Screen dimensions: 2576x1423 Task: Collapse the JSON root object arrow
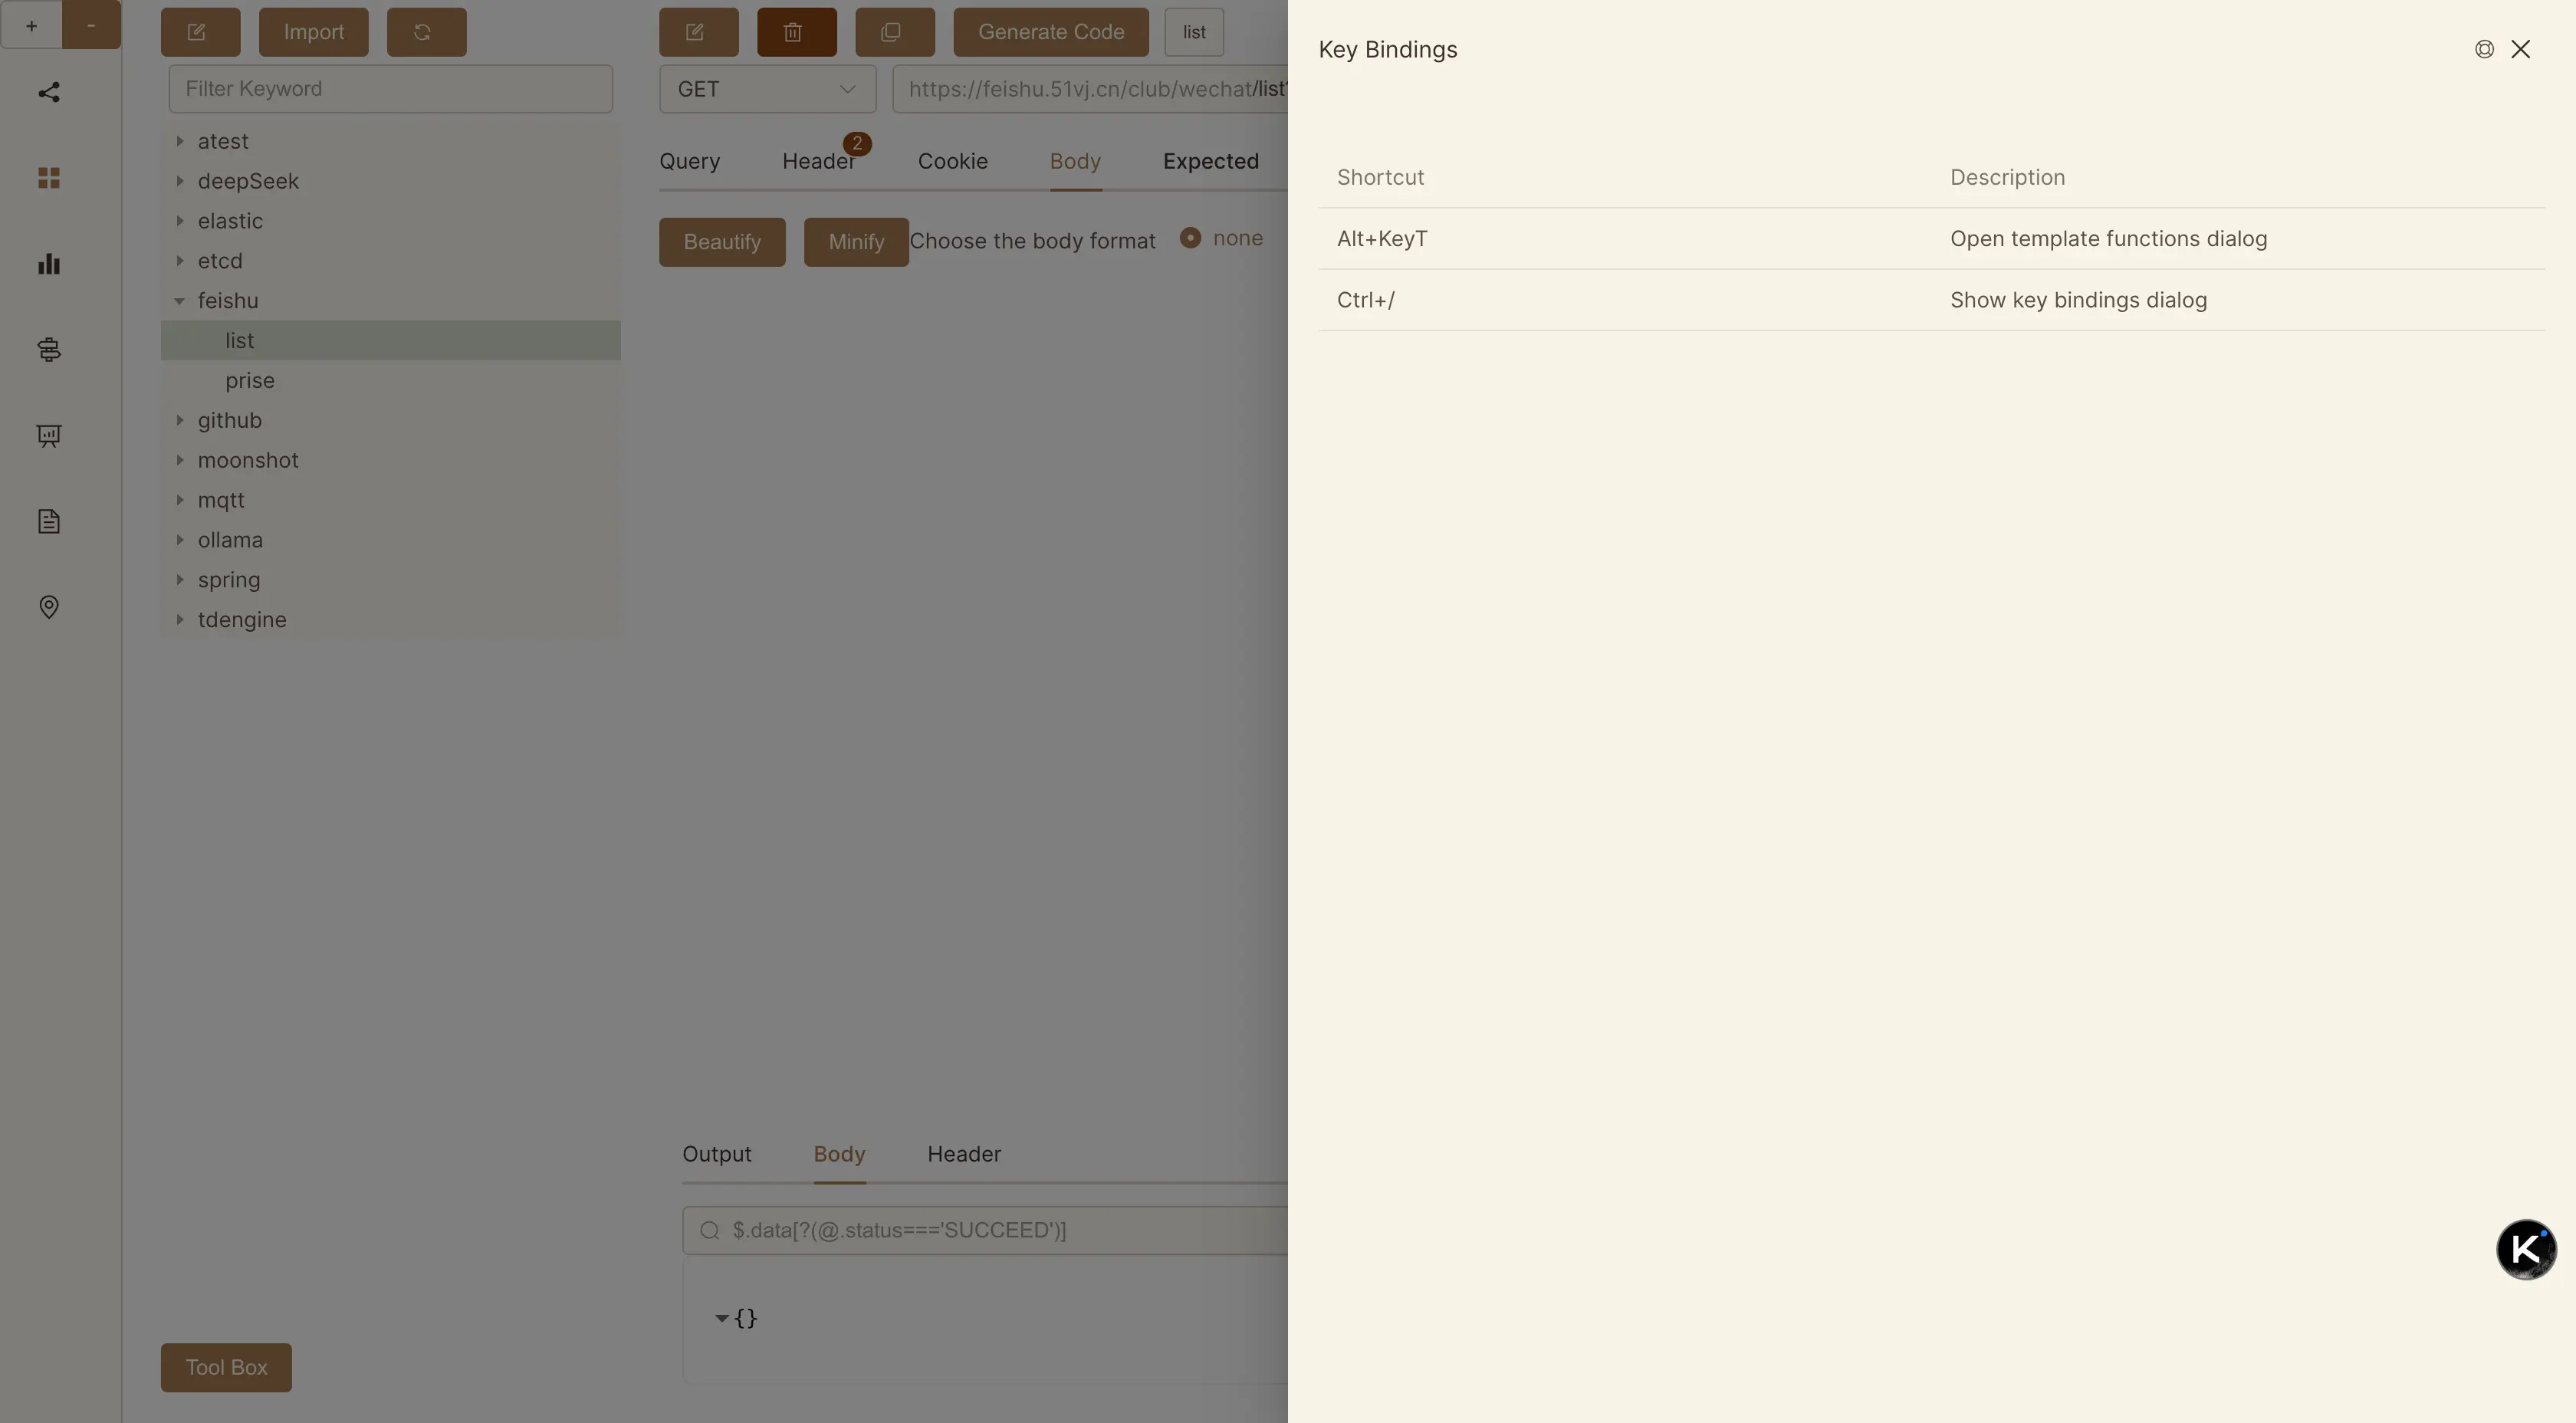click(721, 1318)
